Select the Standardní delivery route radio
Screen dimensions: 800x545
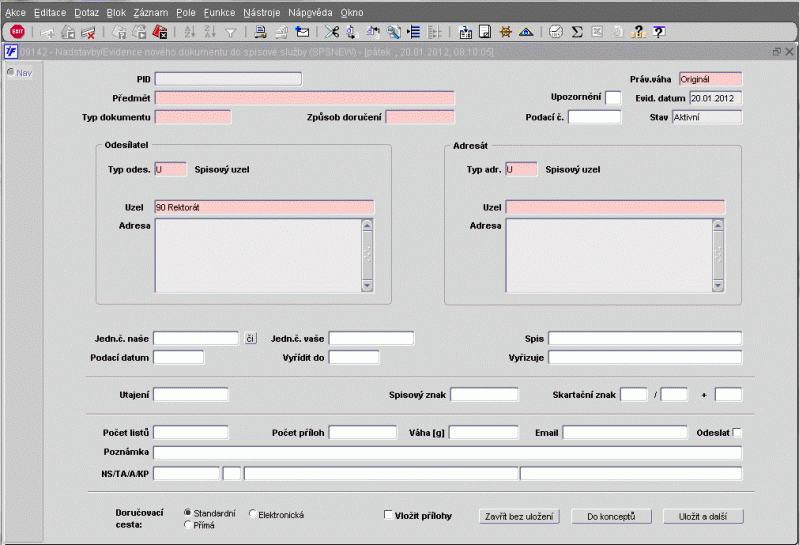coord(187,512)
